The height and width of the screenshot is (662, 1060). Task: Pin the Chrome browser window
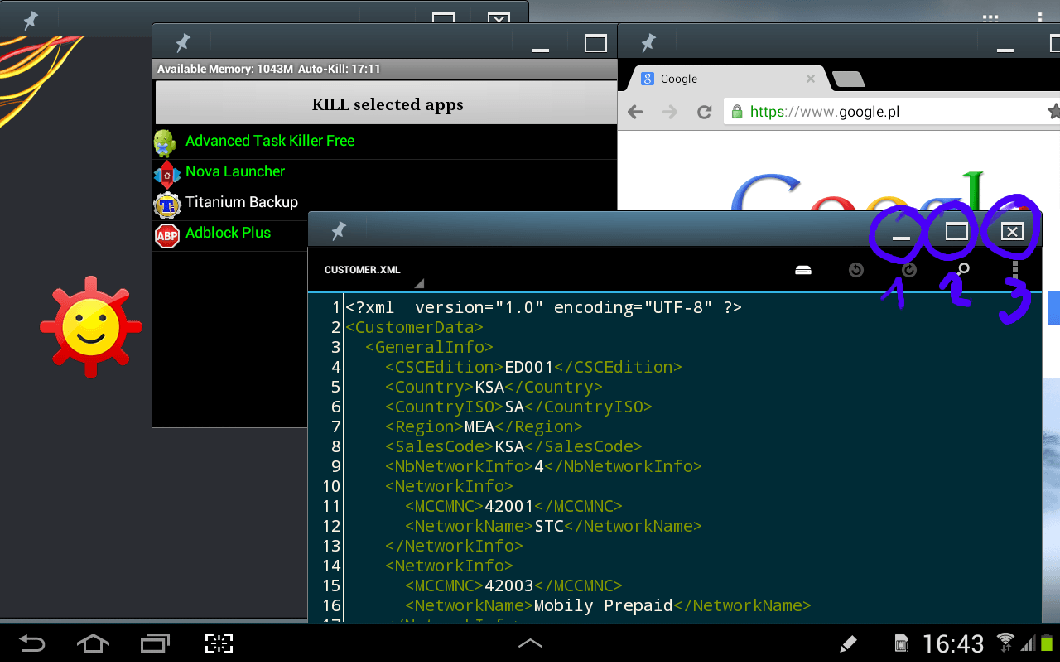click(x=648, y=43)
